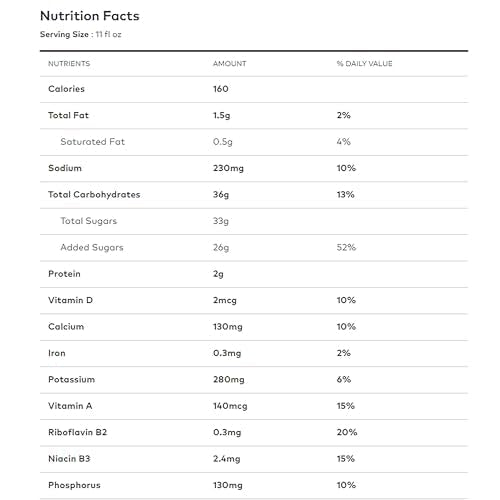Image resolution: width=500 pixels, height=500 pixels.
Task: Click the Added Sugars 52% daily value
Action: (346, 247)
